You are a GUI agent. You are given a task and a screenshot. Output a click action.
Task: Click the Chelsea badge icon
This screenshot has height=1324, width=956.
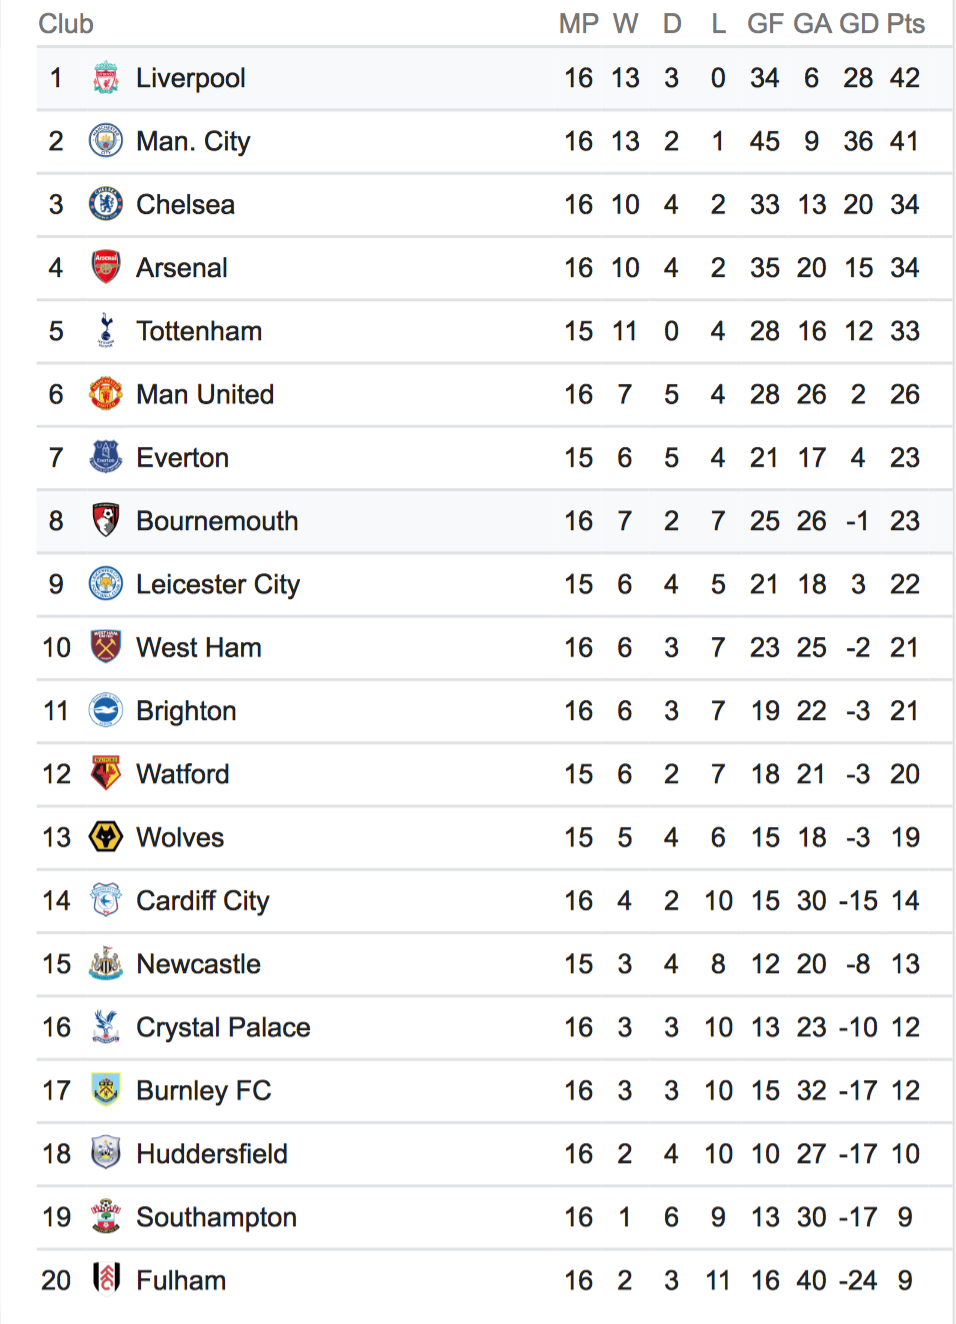coord(106,204)
